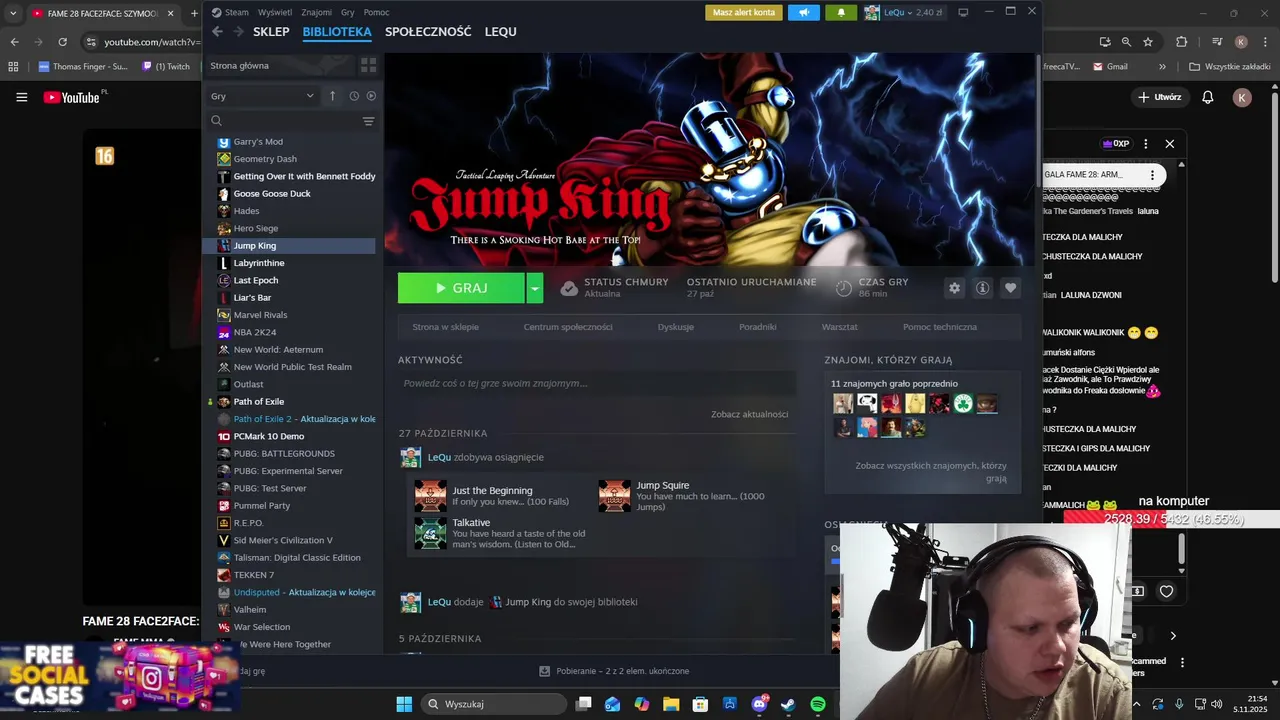Open YouTube notifications bell
This screenshot has height=720, width=1280.
1207,97
